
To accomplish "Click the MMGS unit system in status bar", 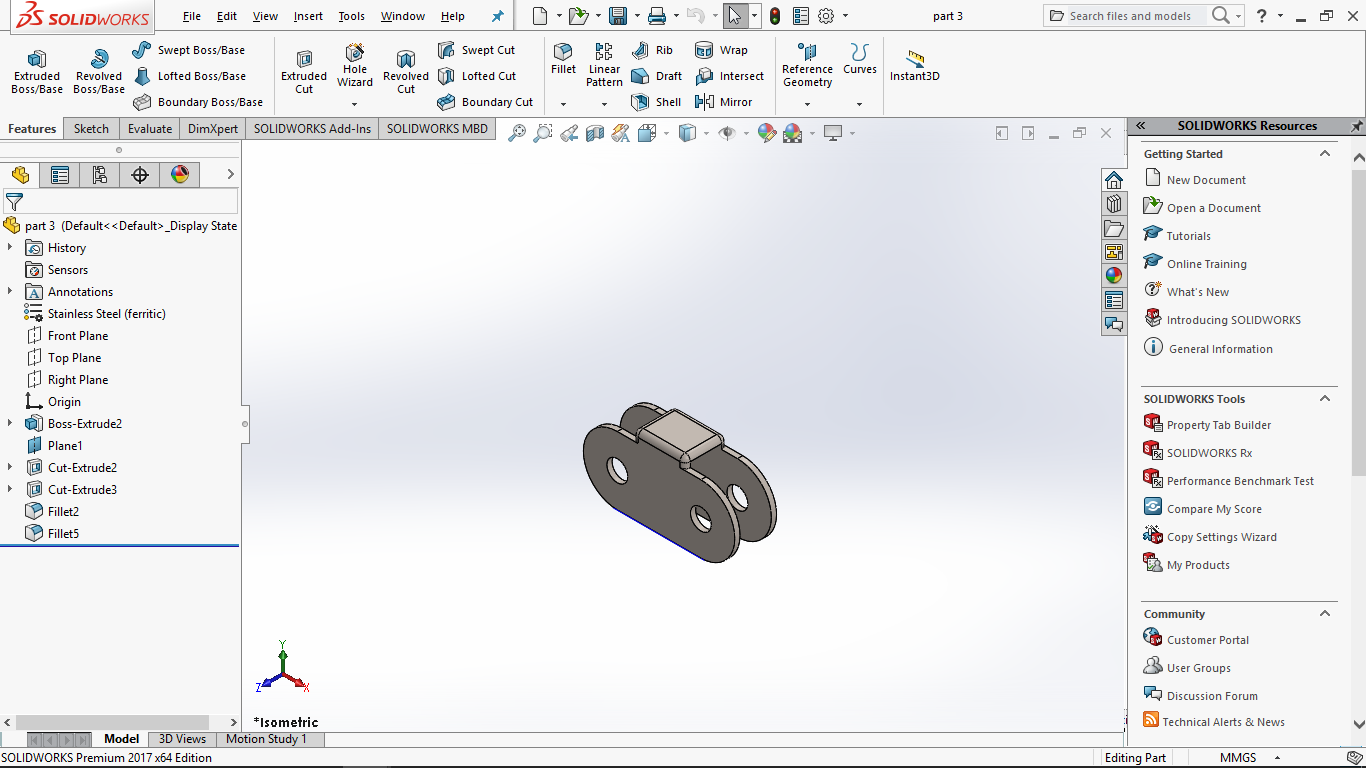I will (1237, 758).
